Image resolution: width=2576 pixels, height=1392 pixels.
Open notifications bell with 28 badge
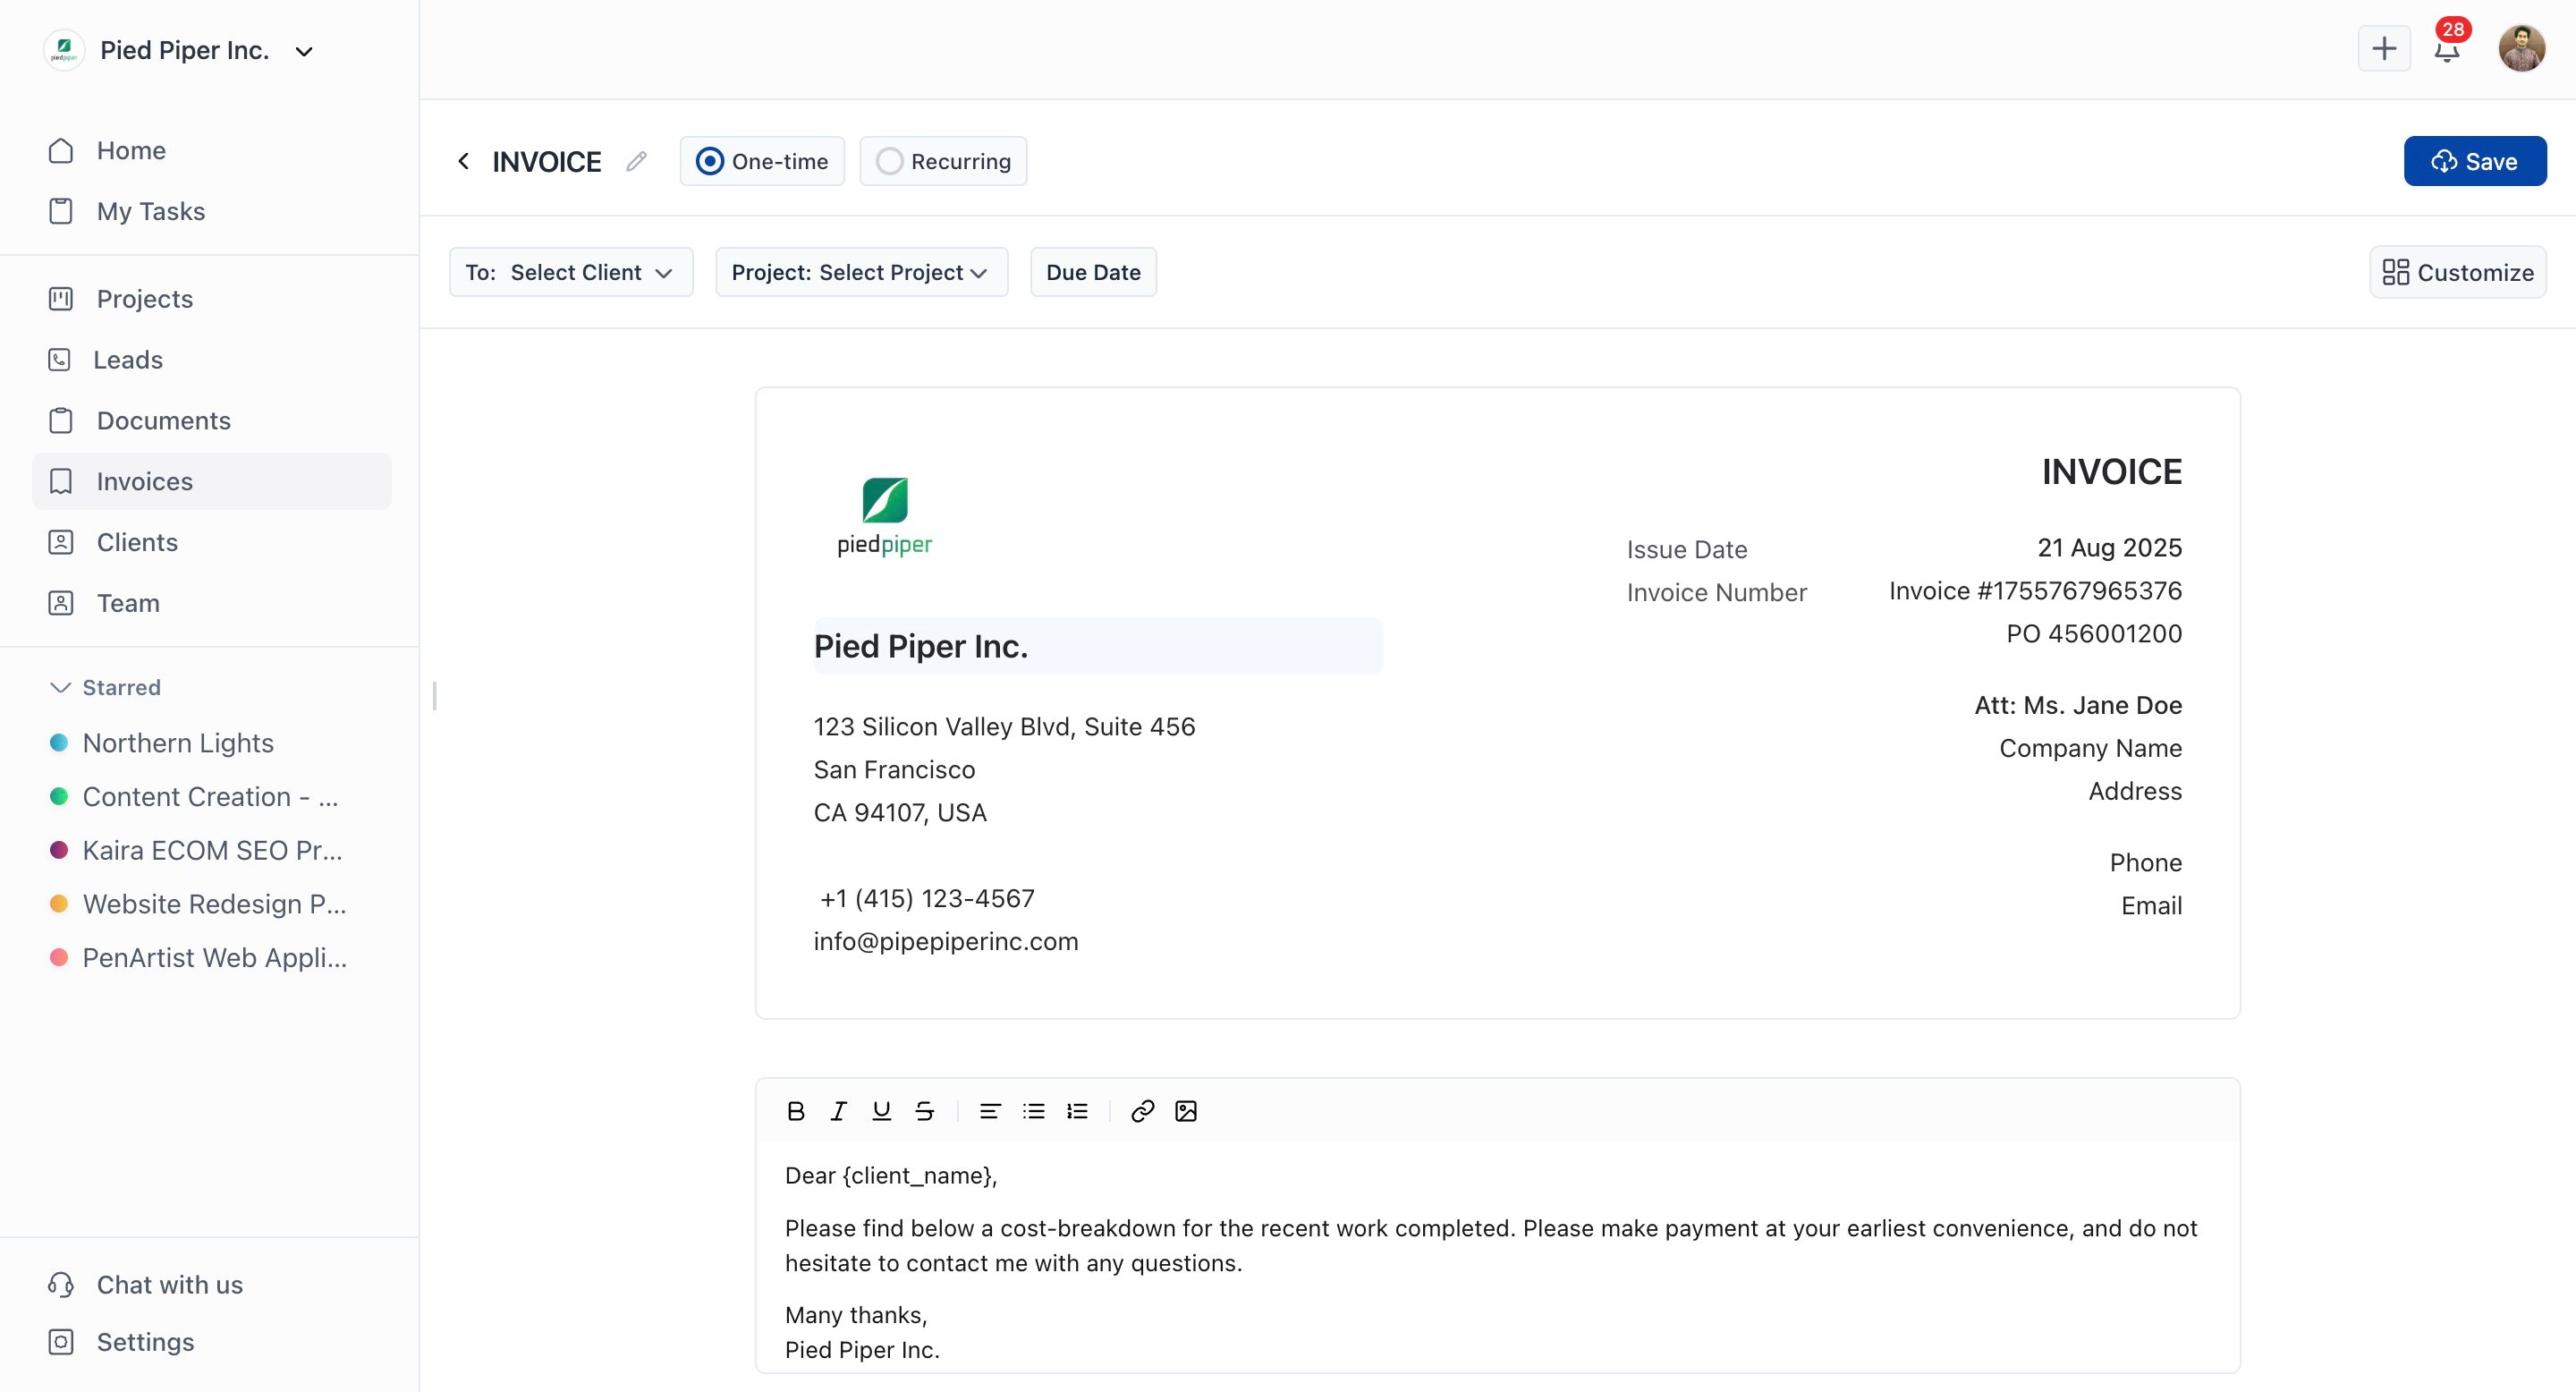click(x=2446, y=49)
